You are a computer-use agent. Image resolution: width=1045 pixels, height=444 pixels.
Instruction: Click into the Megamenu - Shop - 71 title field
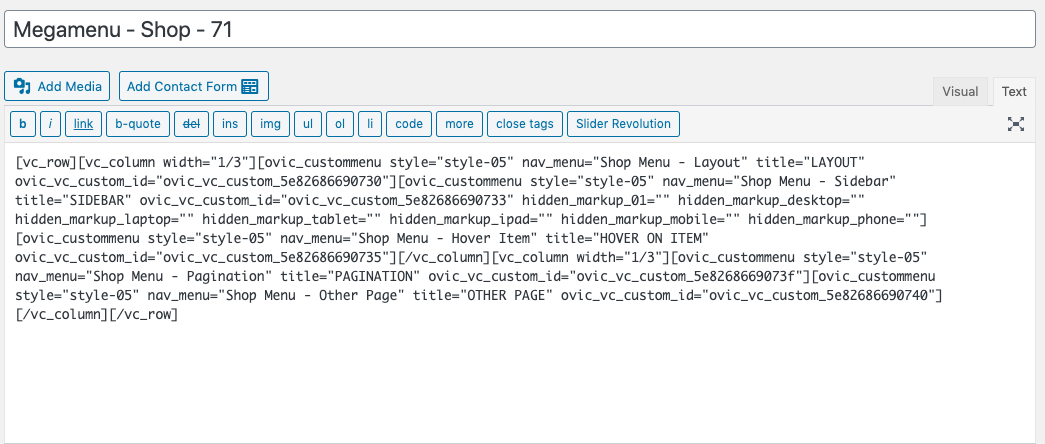[x=520, y=29]
